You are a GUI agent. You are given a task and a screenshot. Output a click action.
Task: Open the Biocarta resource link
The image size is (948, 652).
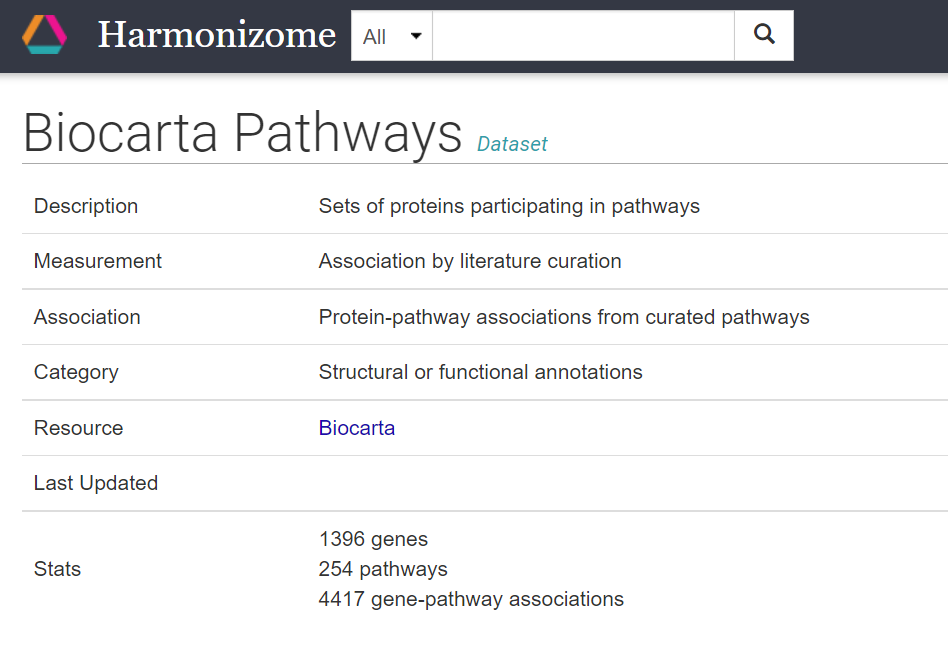[x=357, y=428]
